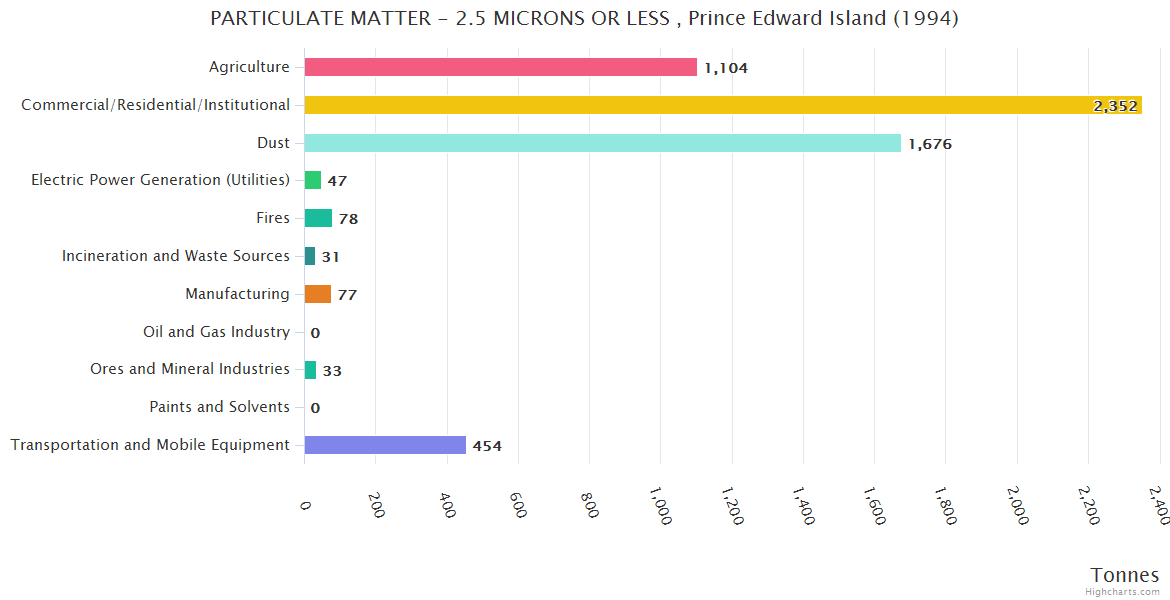The image size is (1170, 600).
Task: Click the chart title text
Action: pyautogui.click(x=584, y=19)
